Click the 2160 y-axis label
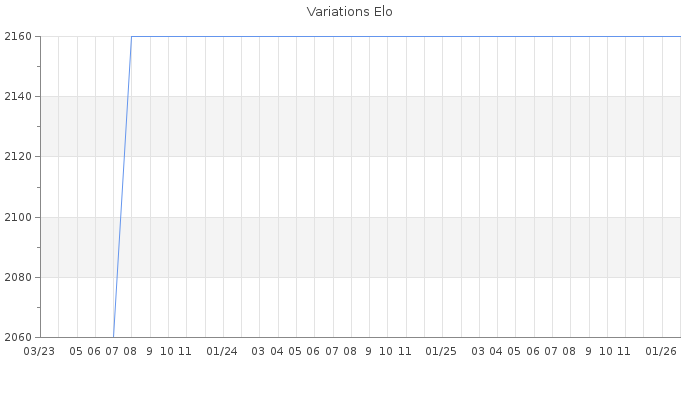The image size is (700, 400). (x=19, y=36)
